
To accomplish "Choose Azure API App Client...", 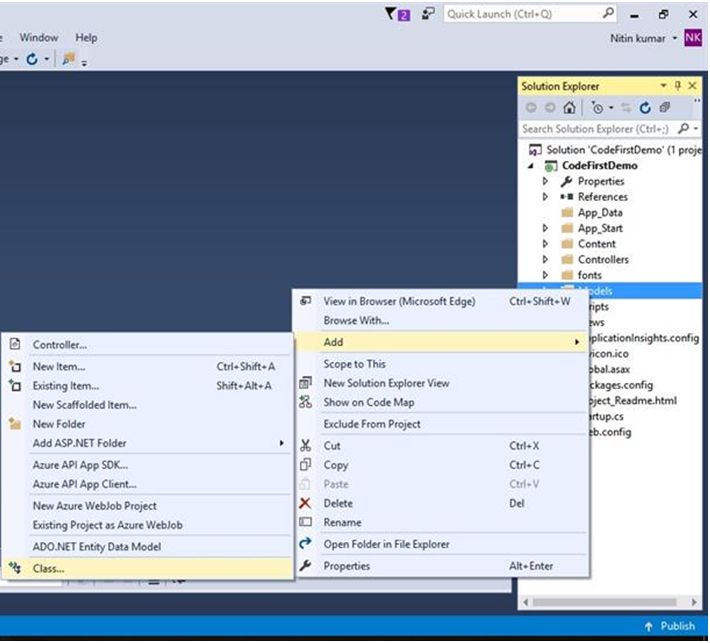I will pos(147,484).
